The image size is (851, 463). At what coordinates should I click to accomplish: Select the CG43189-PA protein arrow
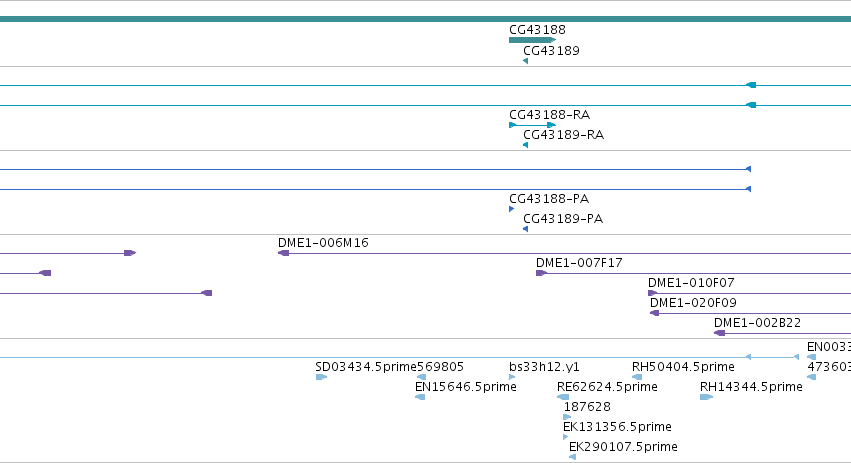525,229
